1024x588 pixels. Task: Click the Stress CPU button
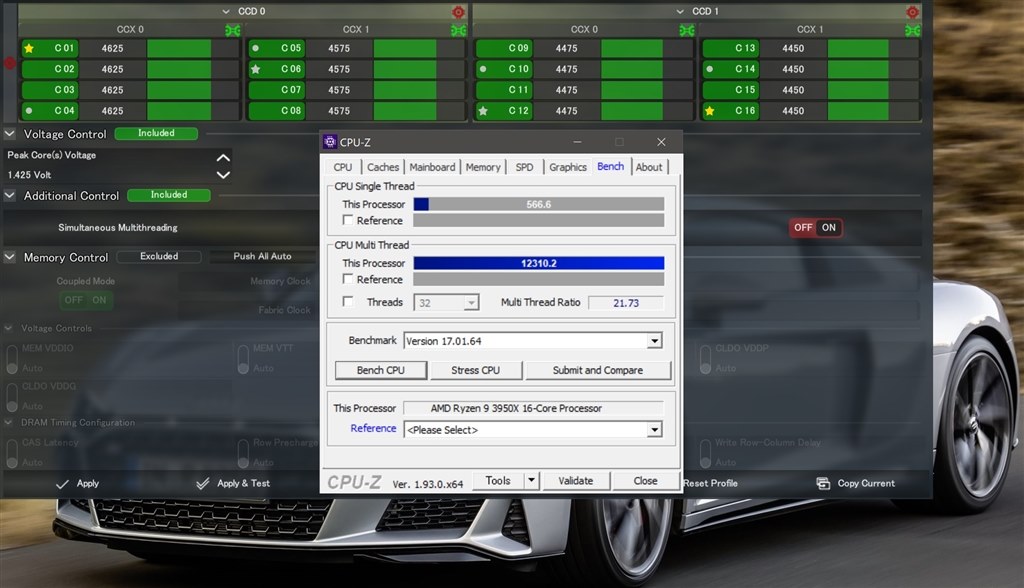[475, 370]
